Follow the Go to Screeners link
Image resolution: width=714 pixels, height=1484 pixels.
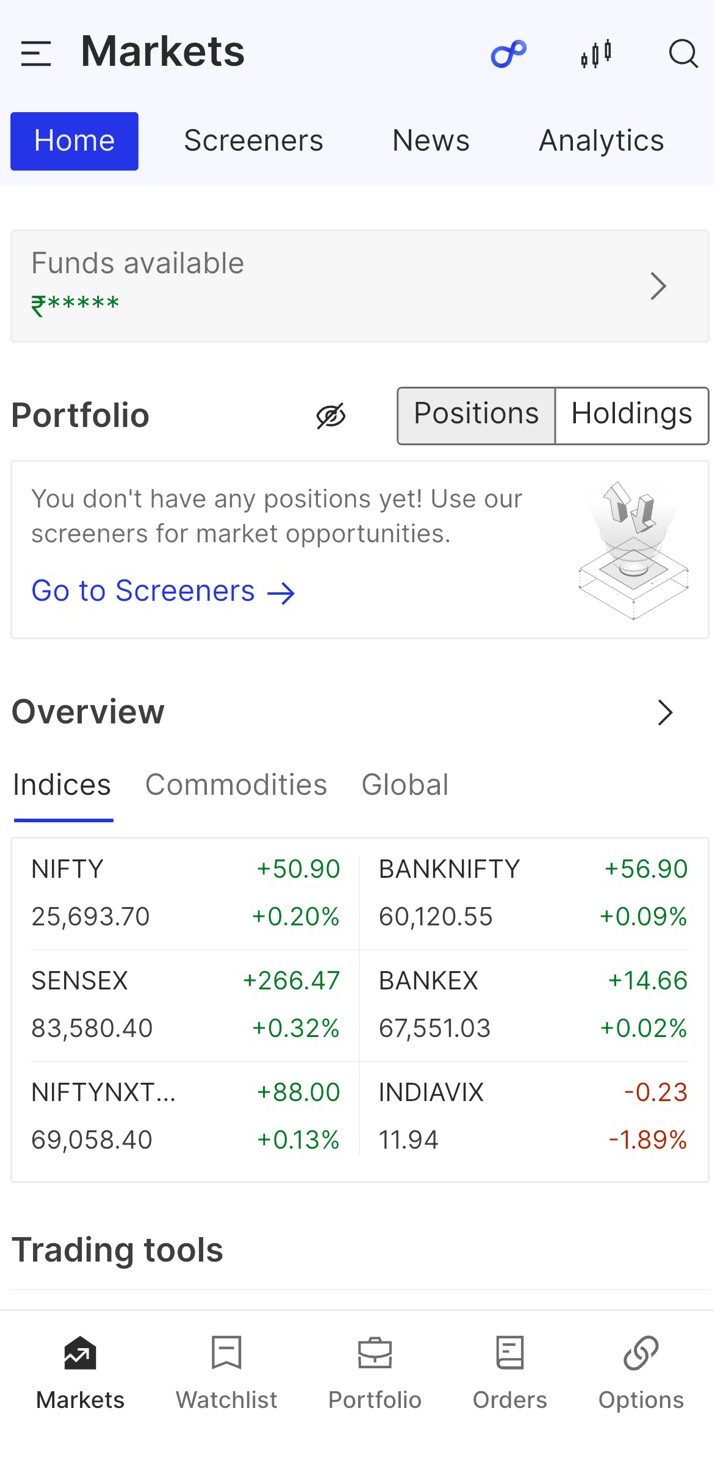[x=163, y=592]
